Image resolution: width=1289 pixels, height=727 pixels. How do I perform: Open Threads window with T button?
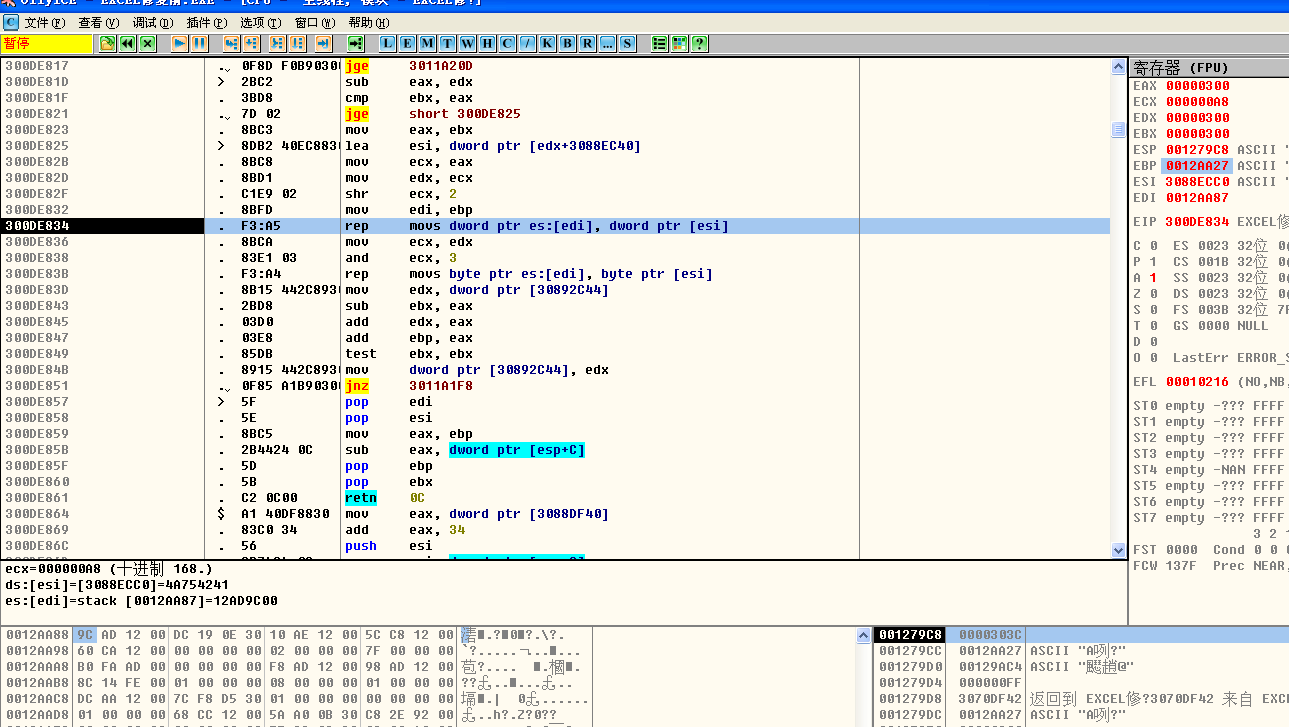click(447, 43)
